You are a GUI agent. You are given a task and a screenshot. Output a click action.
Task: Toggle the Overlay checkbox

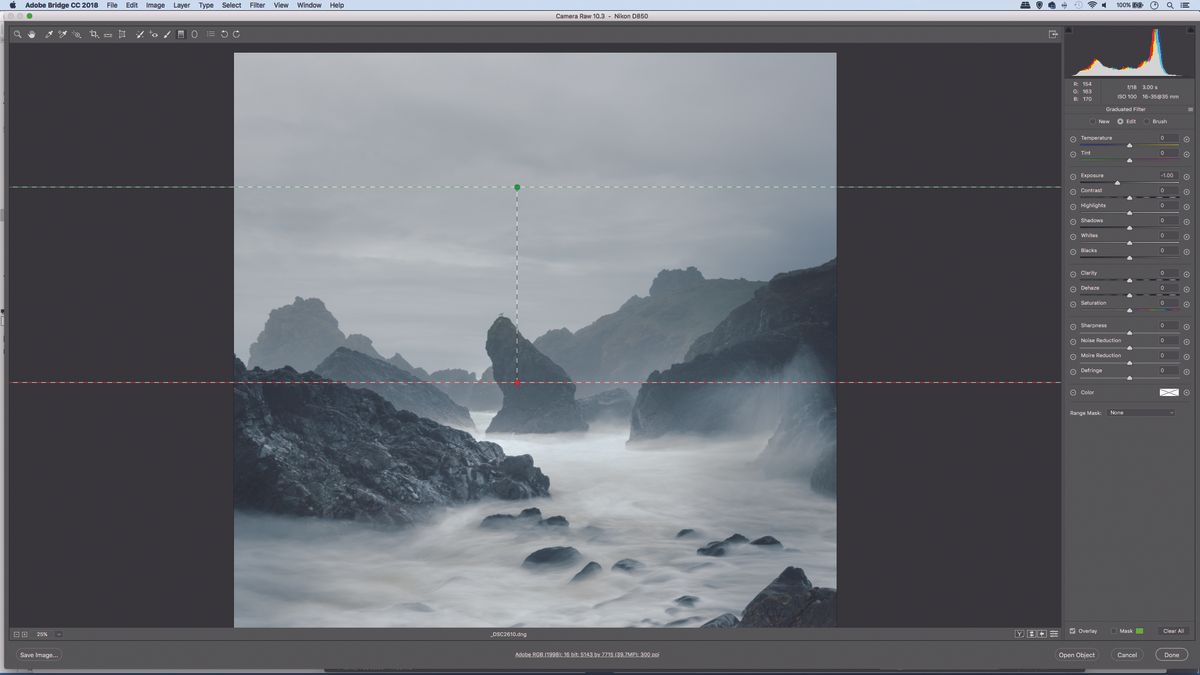(x=1073, y=631)
